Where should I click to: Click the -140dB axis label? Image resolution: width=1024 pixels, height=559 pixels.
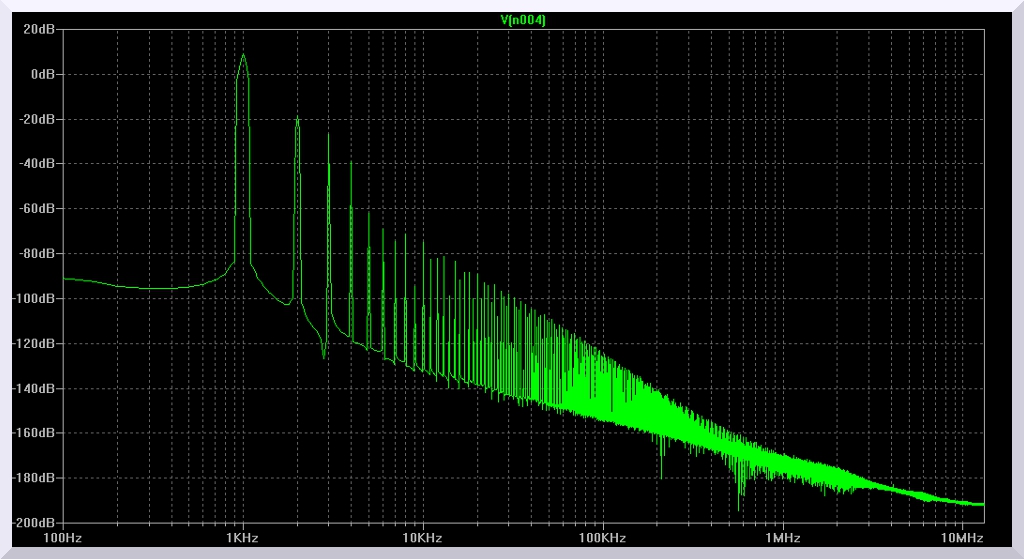36,388
